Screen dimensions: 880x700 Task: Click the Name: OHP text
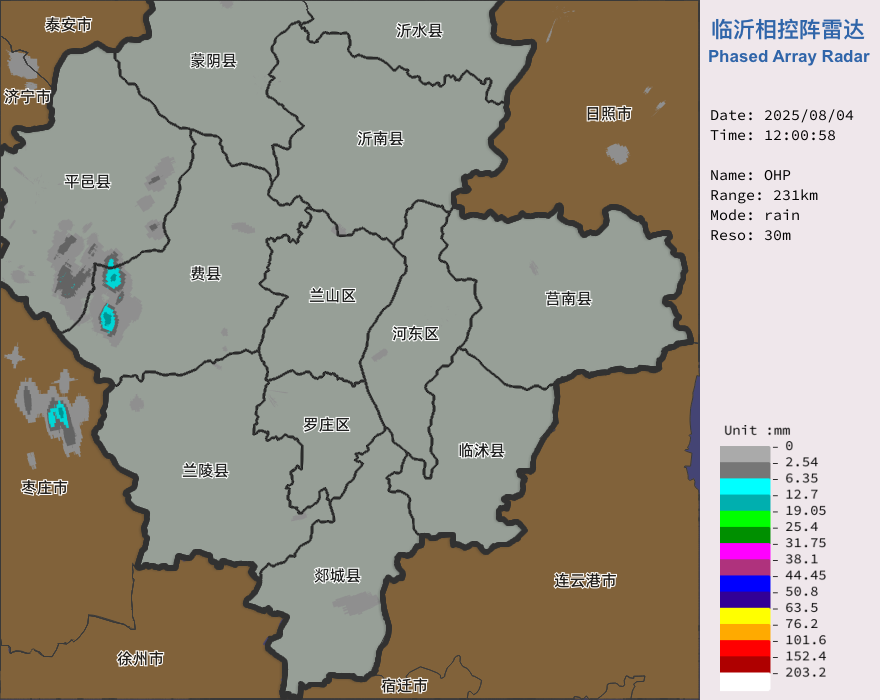(750, 176)
